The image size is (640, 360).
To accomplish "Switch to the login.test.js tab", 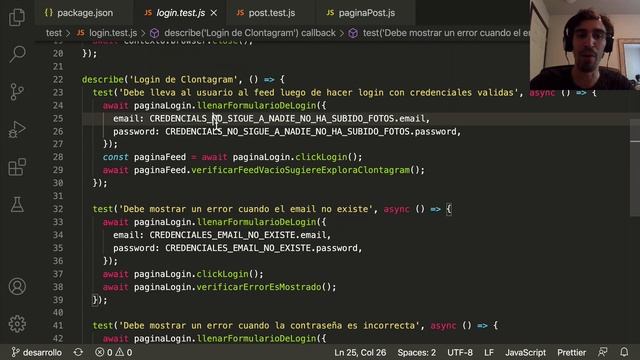I will point(180,13).
